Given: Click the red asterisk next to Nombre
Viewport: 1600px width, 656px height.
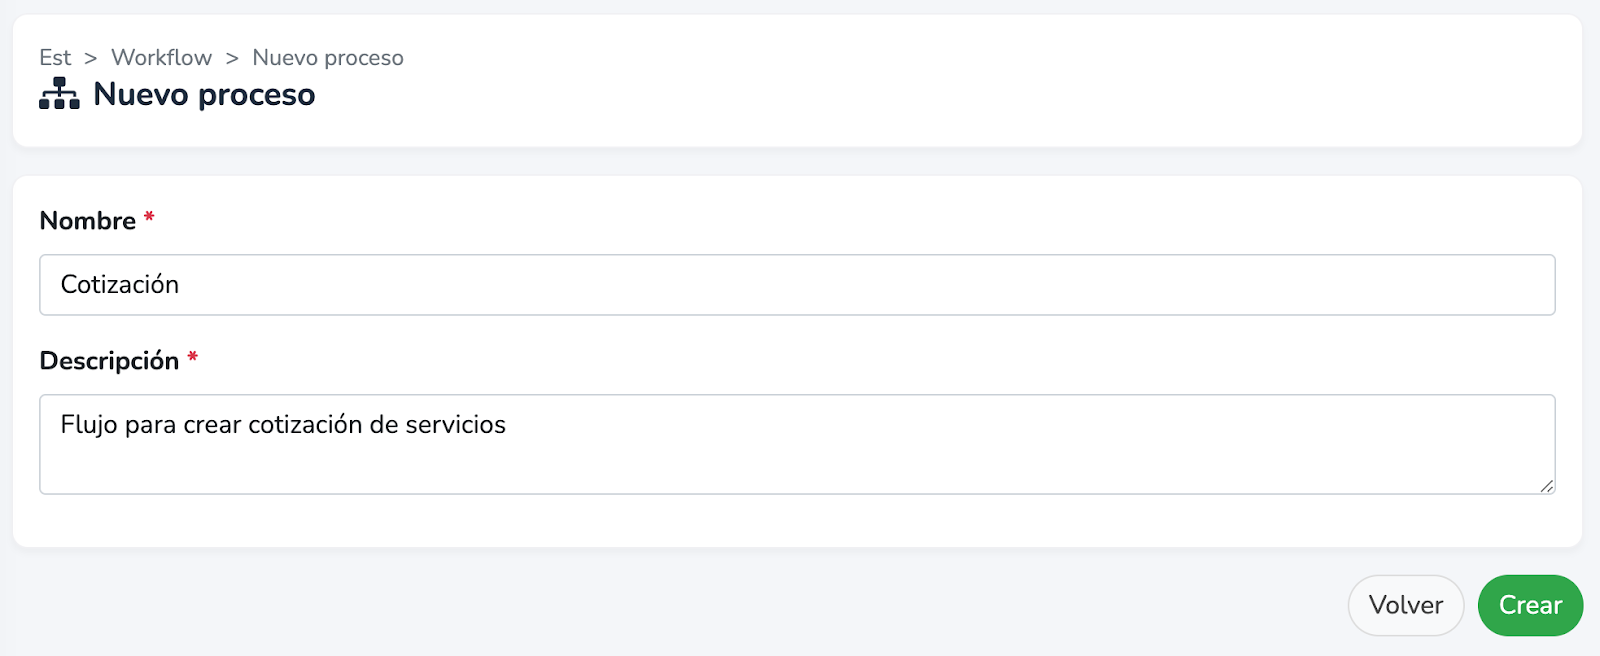Looking at the screenshot, I should click(149, 217).
